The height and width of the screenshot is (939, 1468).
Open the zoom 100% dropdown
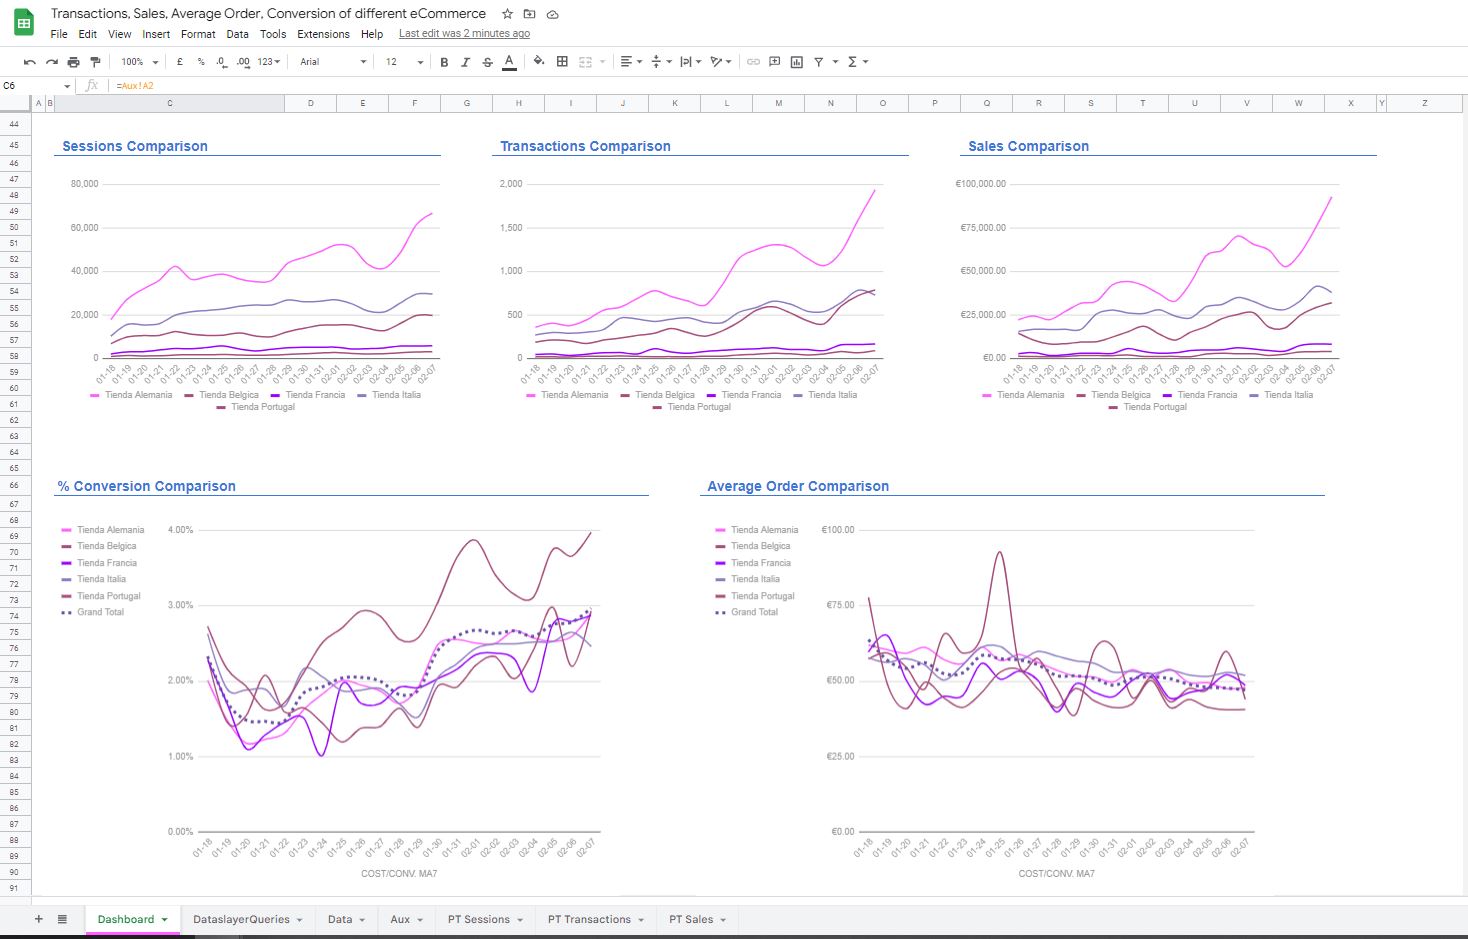(139, 62)
